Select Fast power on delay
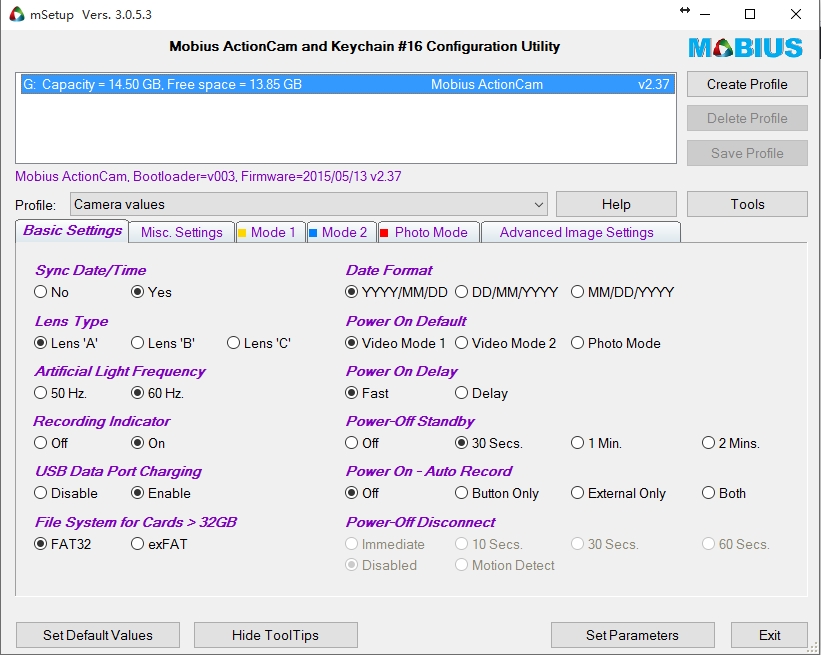The height and width of the screenshot is (655, 821). pos(367,393)
